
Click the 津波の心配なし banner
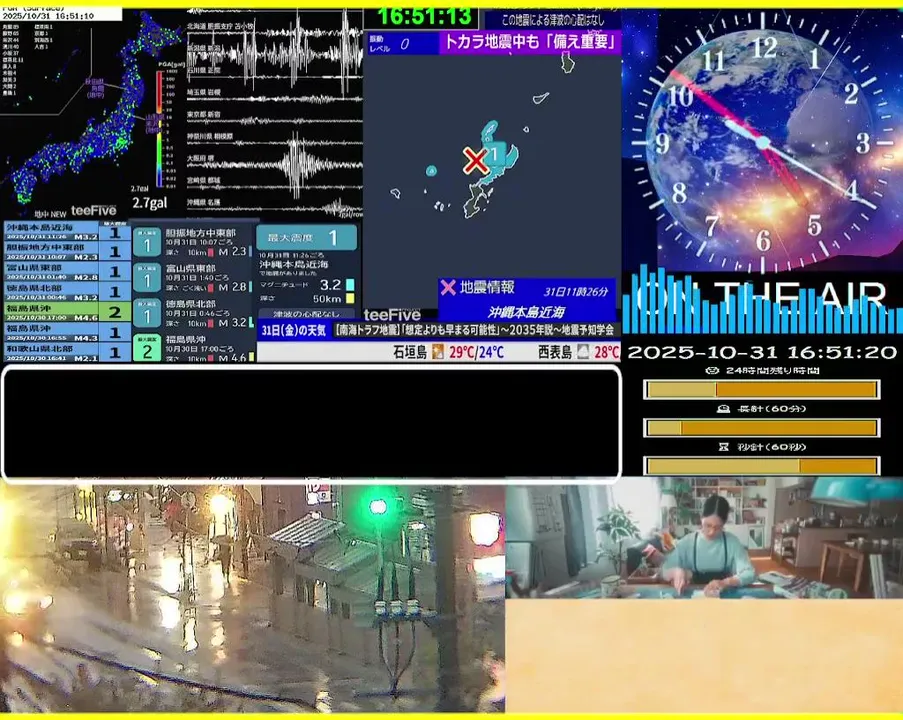(x=306, y=314)
